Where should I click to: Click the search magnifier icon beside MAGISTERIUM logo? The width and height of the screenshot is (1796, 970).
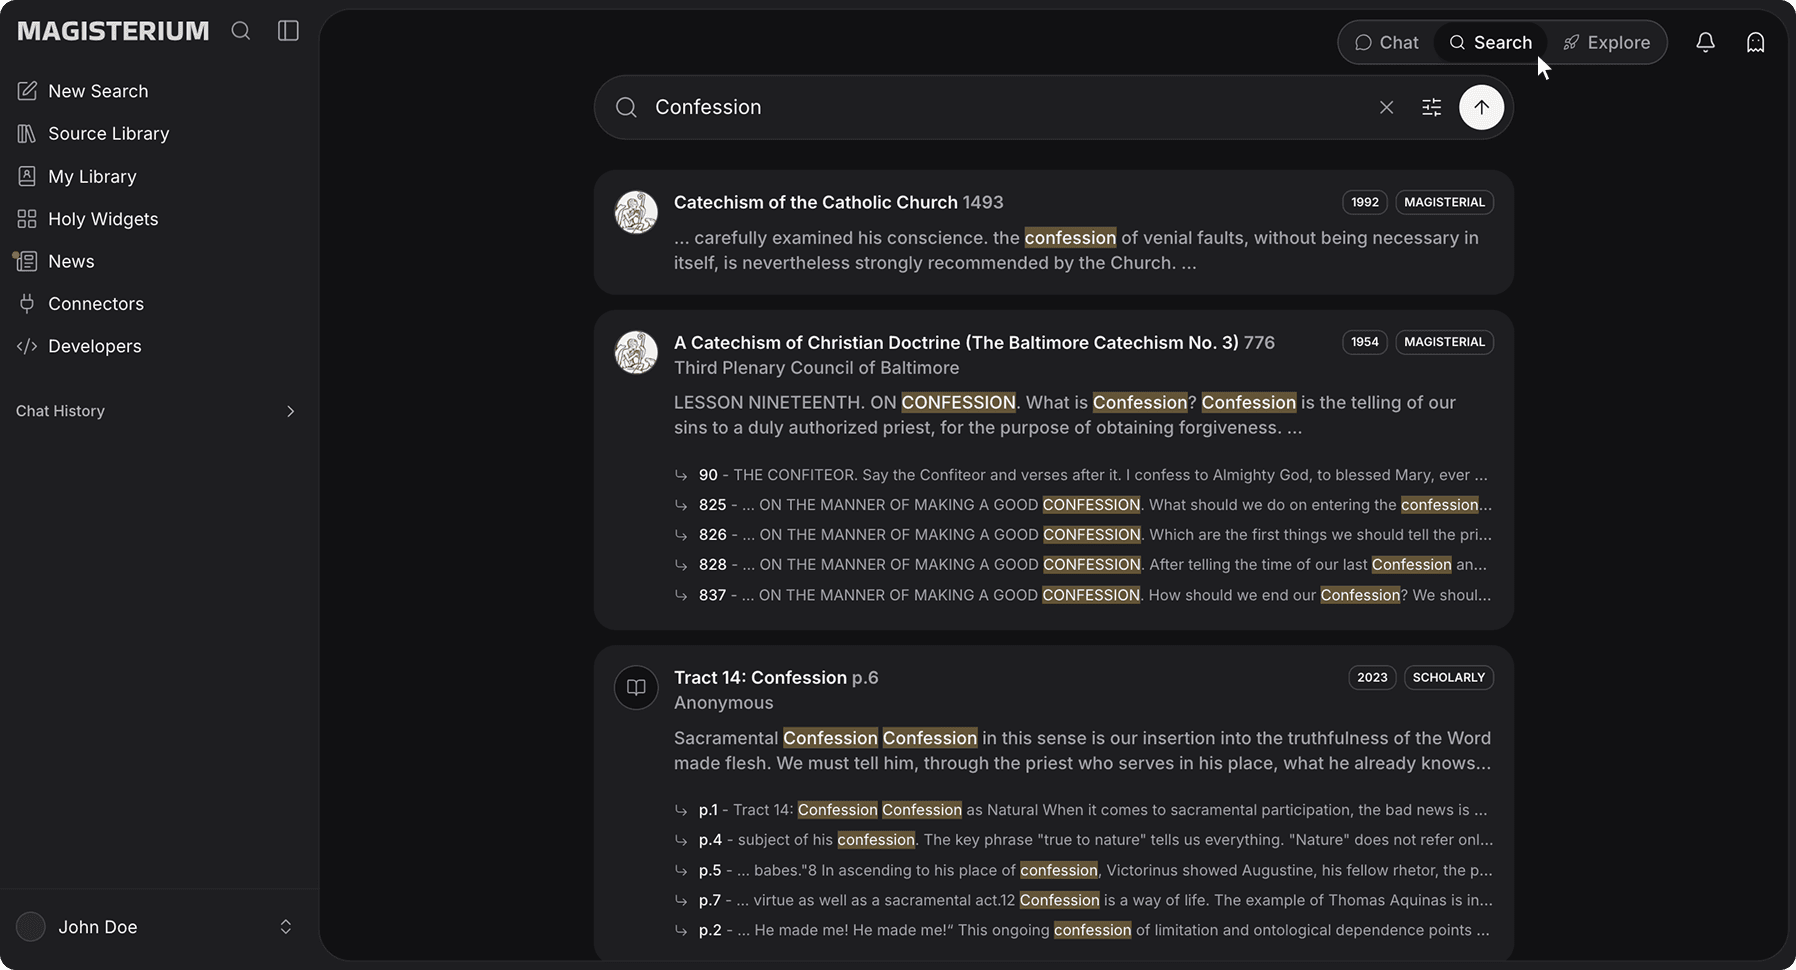pyautogui.click(x=241, y=31)
